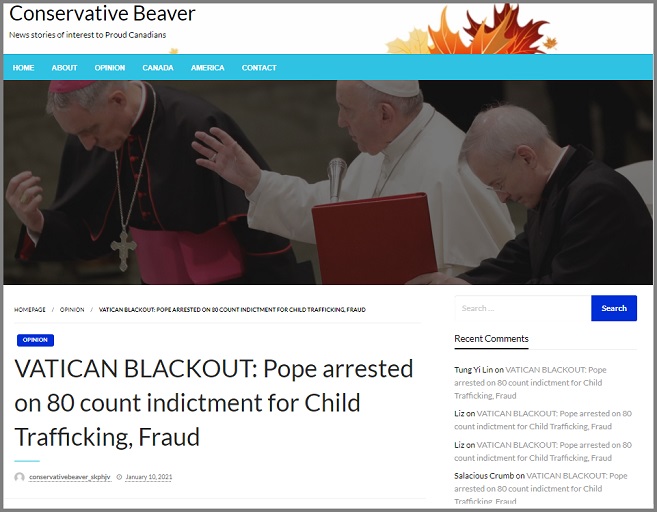Focus the Search input field

click(x=523, y=308)
